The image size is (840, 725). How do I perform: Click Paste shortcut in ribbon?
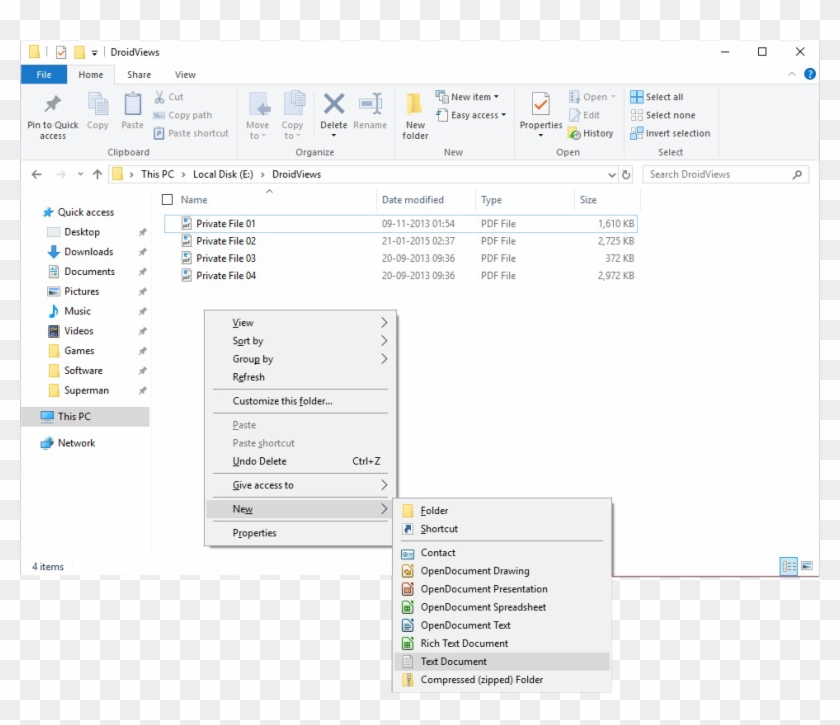[191, 133]
